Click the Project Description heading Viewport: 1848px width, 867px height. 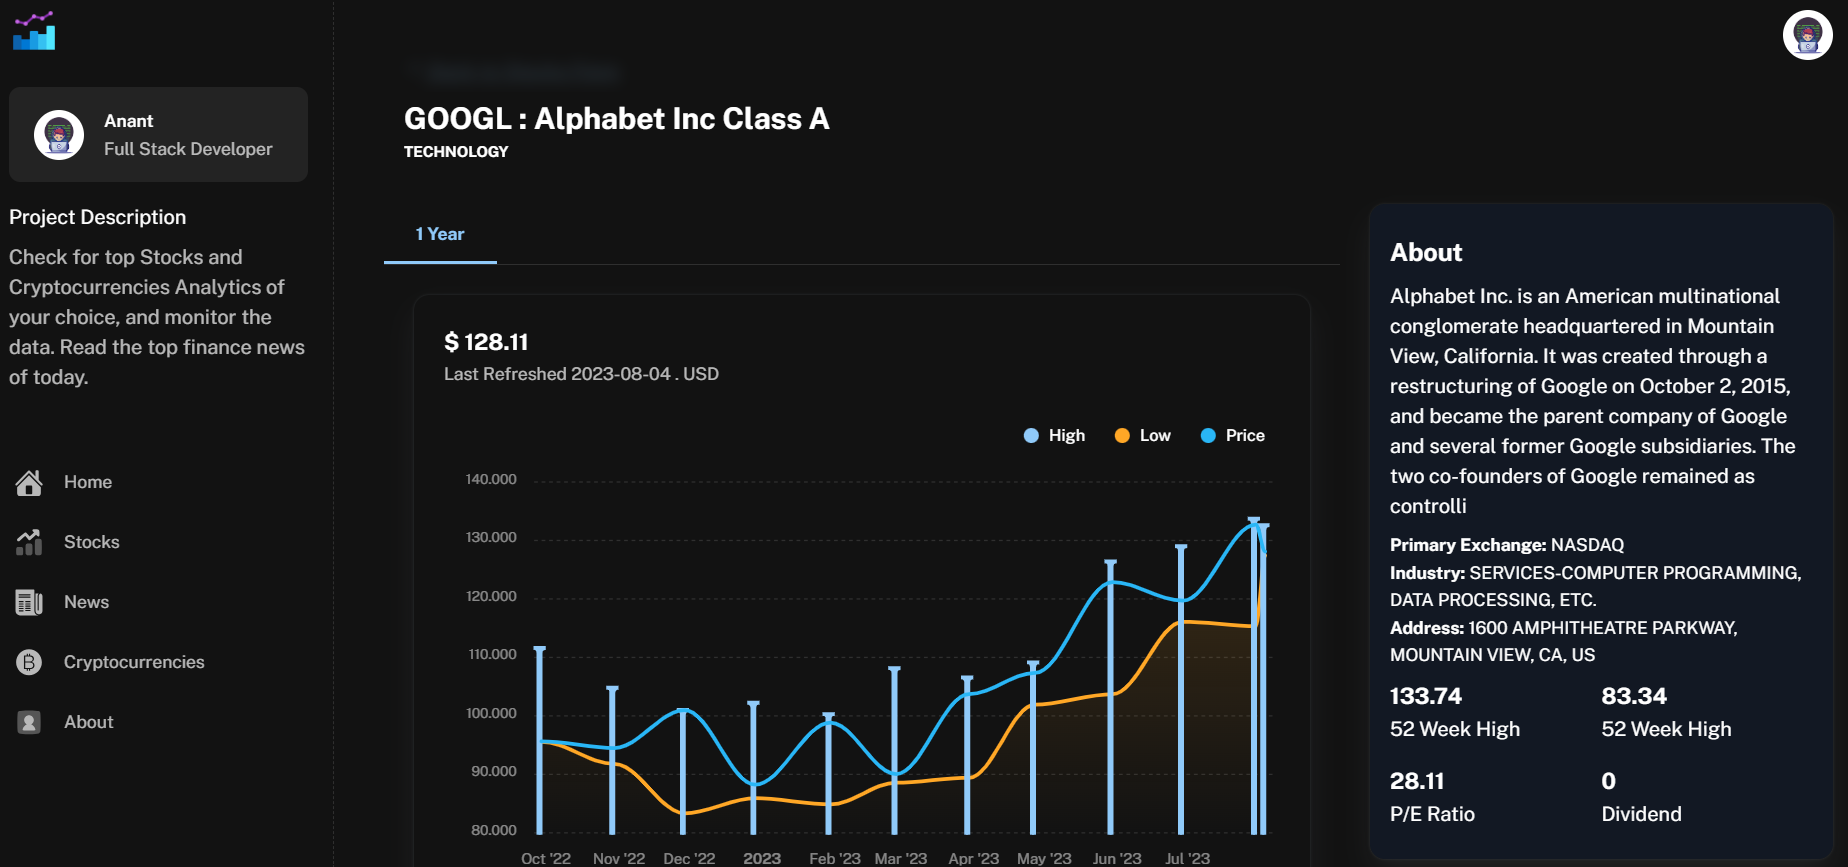(98, 217)
